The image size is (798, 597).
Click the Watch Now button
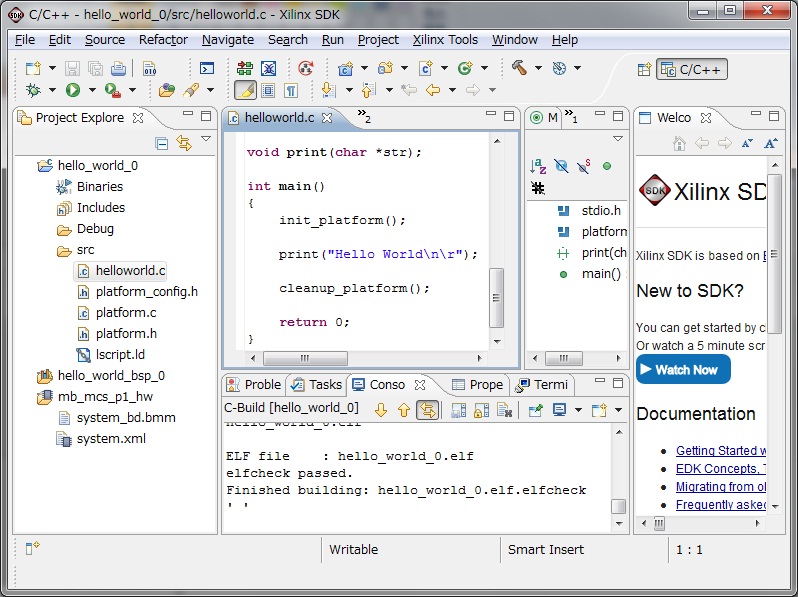pos(683,369)
